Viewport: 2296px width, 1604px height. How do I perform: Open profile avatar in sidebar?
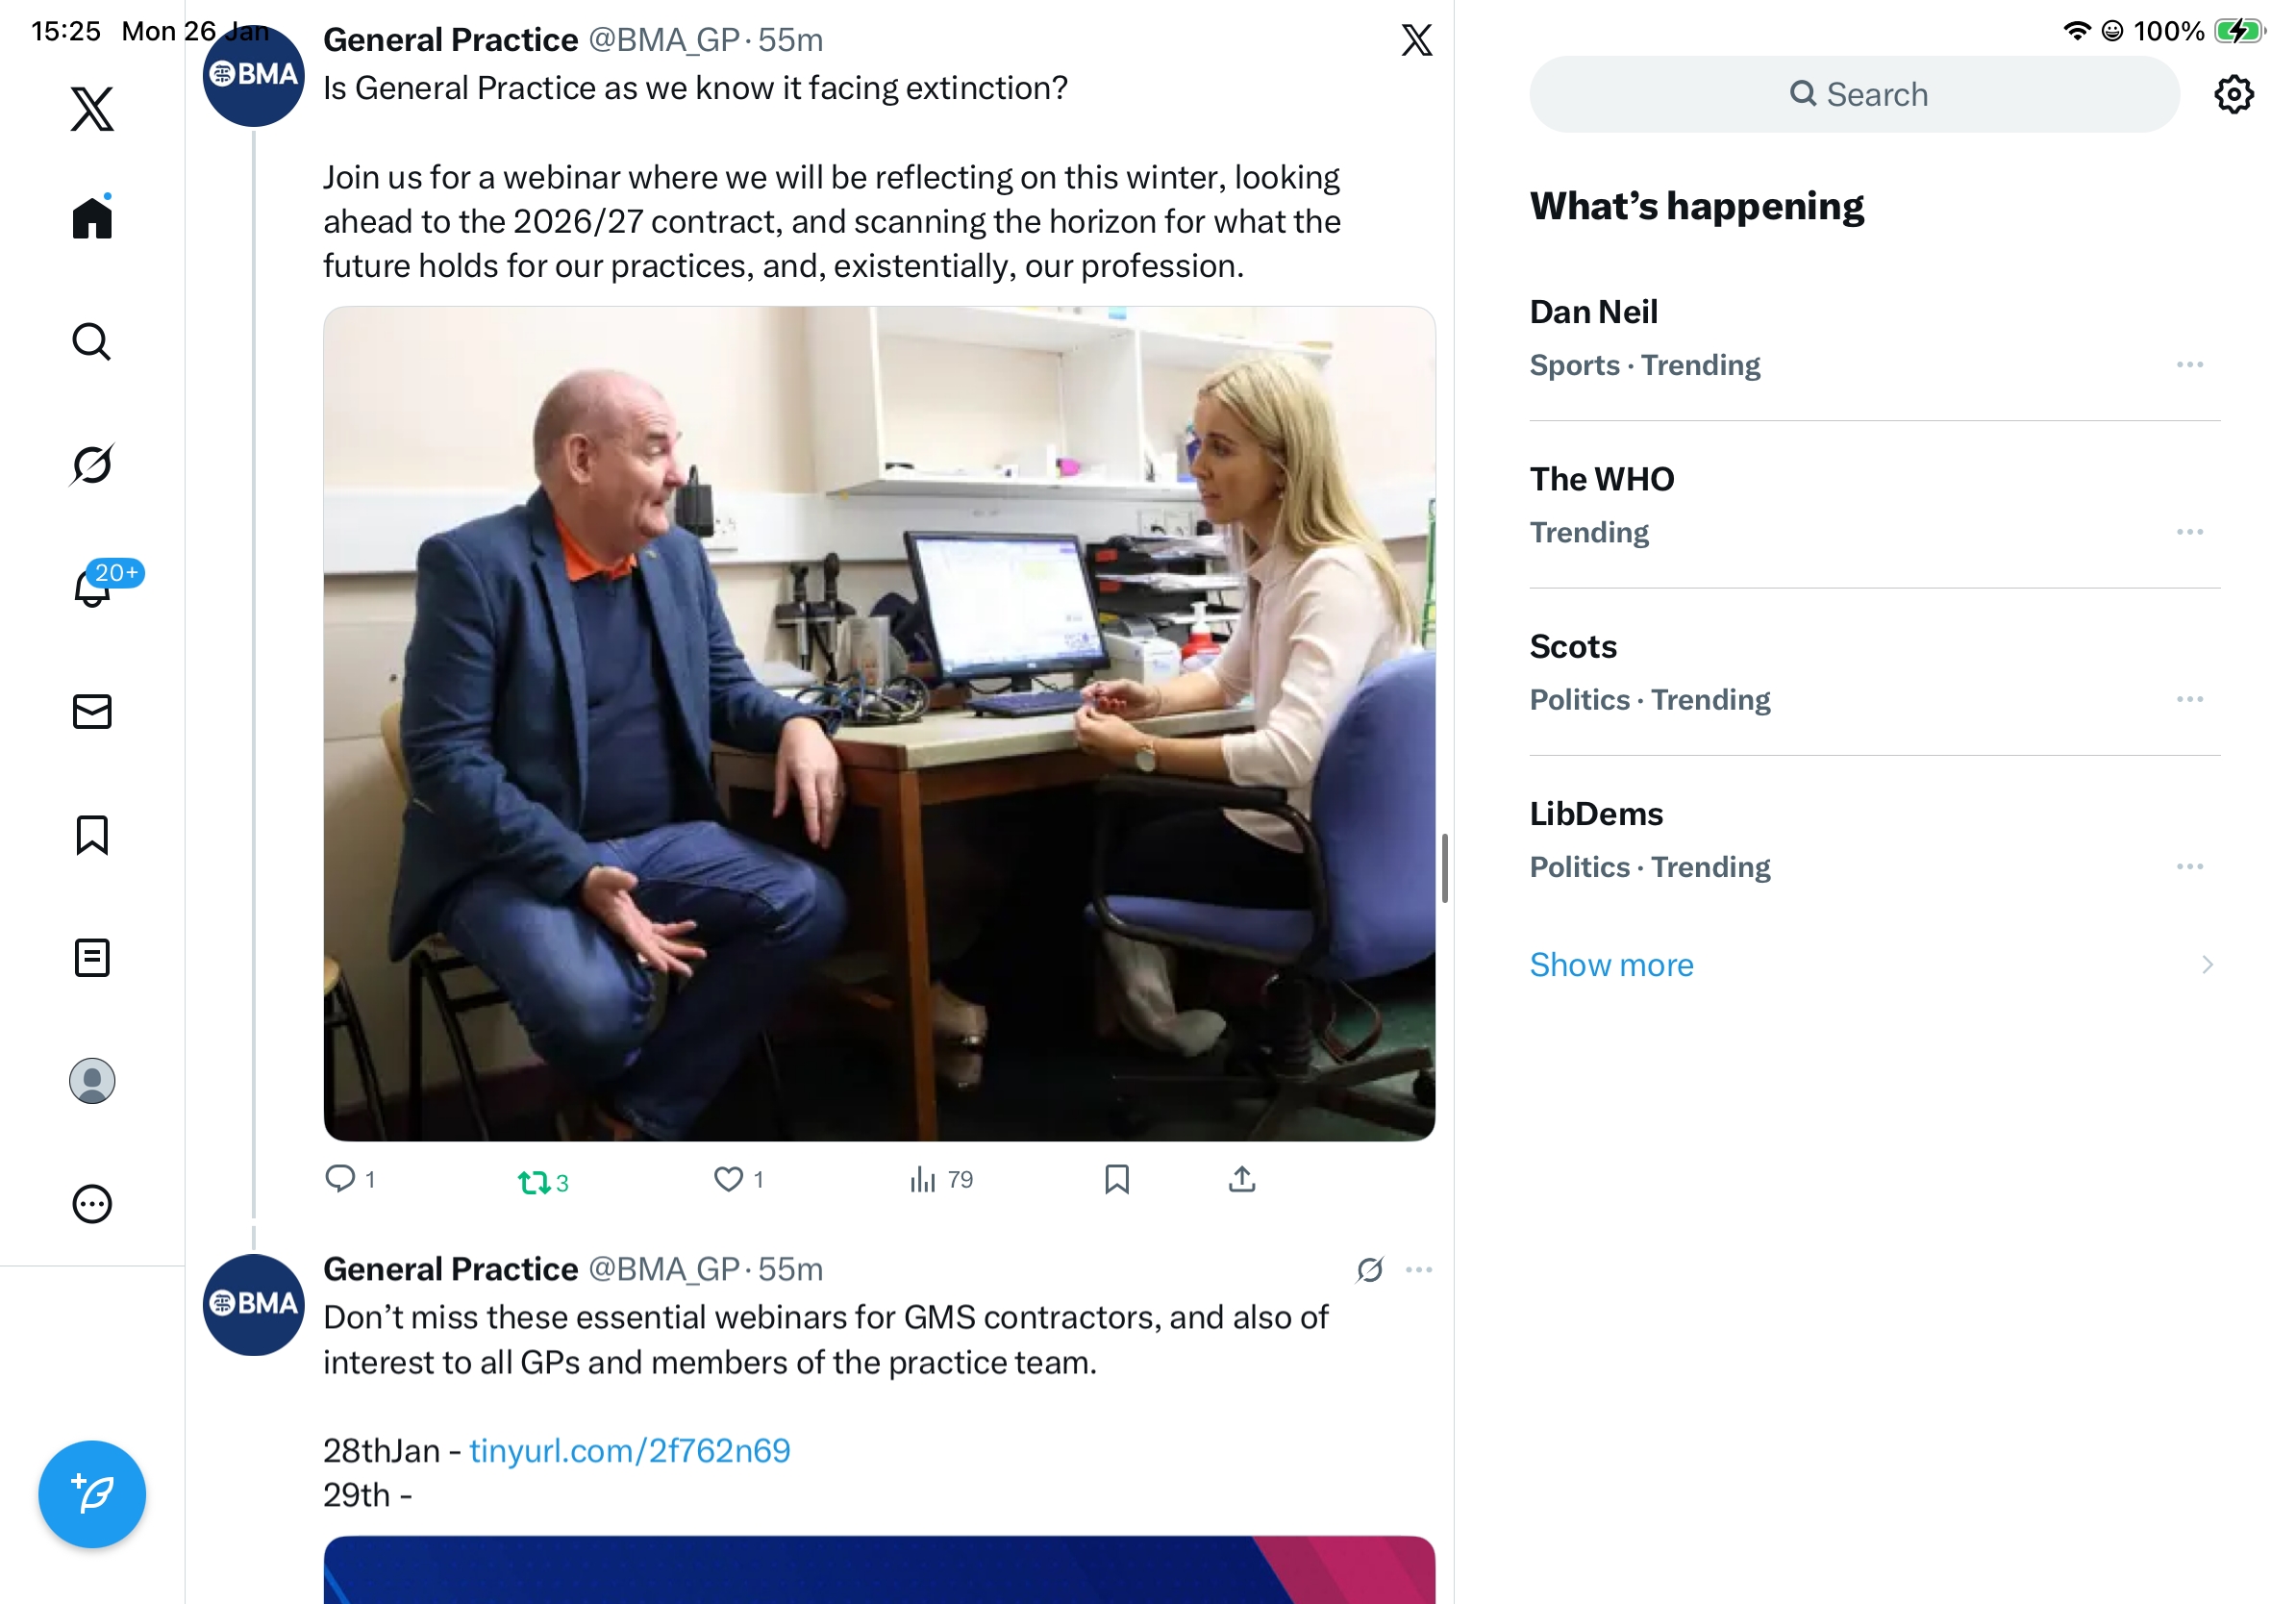click(92, 1081)
